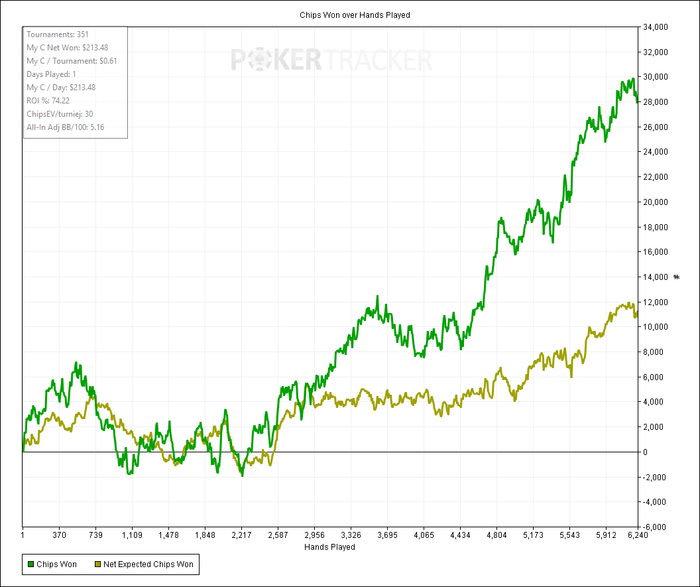Click the 'All-In Adj BB/100: 5.16' stat
The image size is (700, 587).
coord(65,127)
